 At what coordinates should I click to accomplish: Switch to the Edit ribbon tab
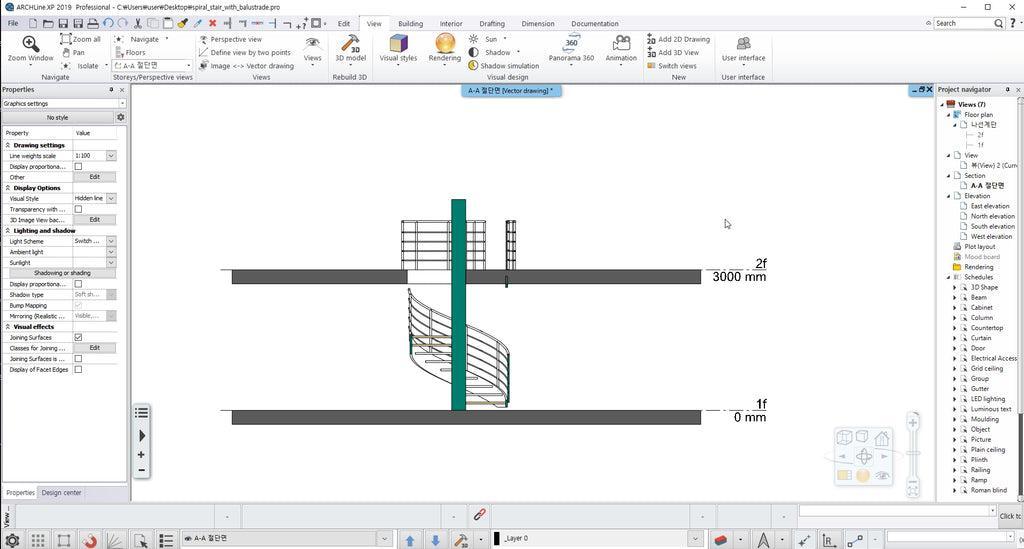point(344,24)
